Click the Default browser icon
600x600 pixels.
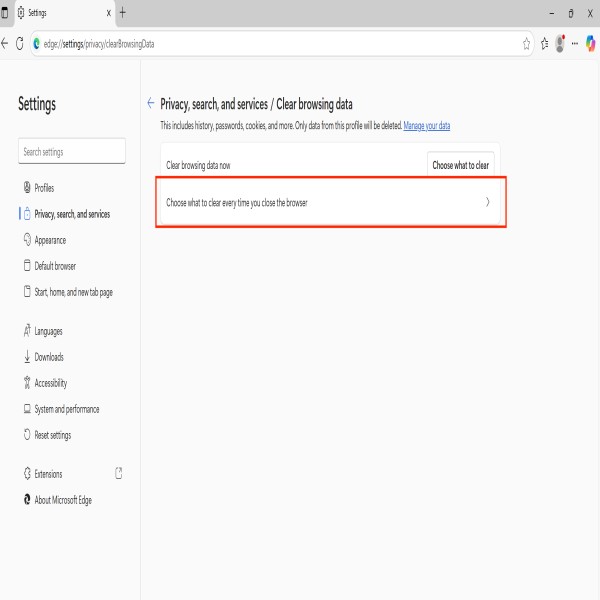pos(26,266)
